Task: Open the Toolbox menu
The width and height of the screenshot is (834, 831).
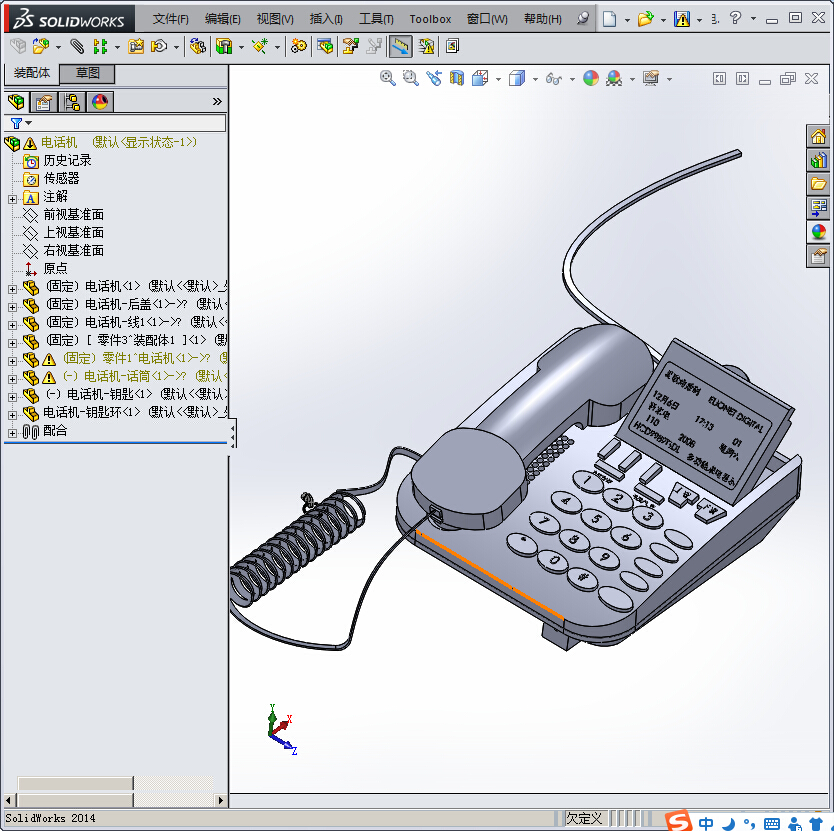Action: [x=430, y=19]
